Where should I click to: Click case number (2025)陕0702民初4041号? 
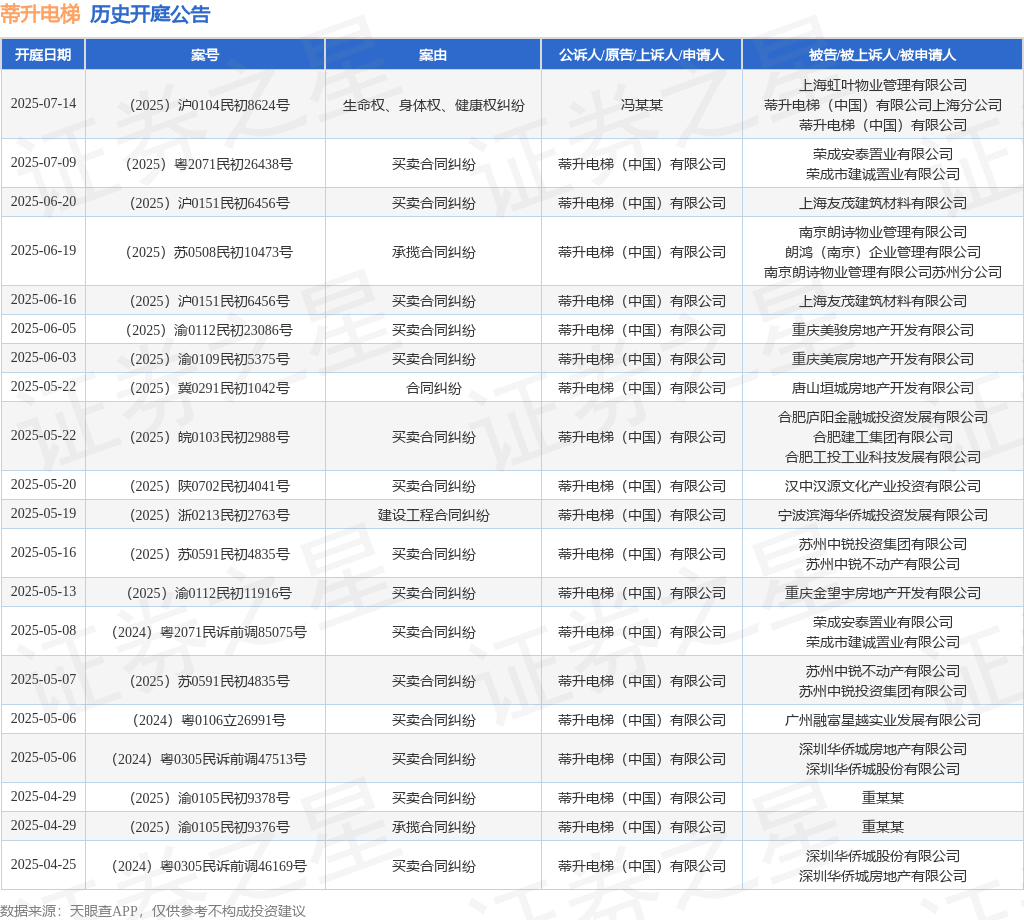coord(210,486)
